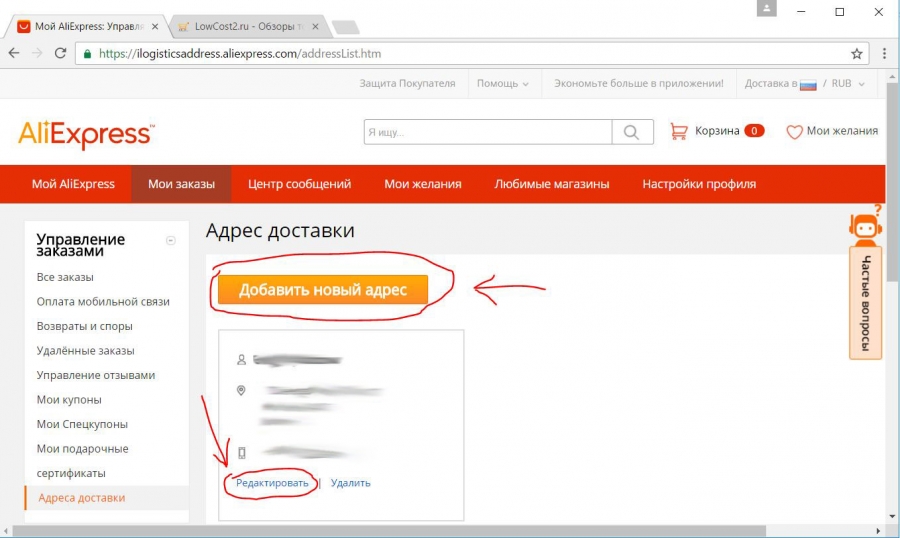Image resolution: width=900 pixels, height=538 pixels.
Task: Go to Центр сообщений
Action: click(x=299, y=184)
